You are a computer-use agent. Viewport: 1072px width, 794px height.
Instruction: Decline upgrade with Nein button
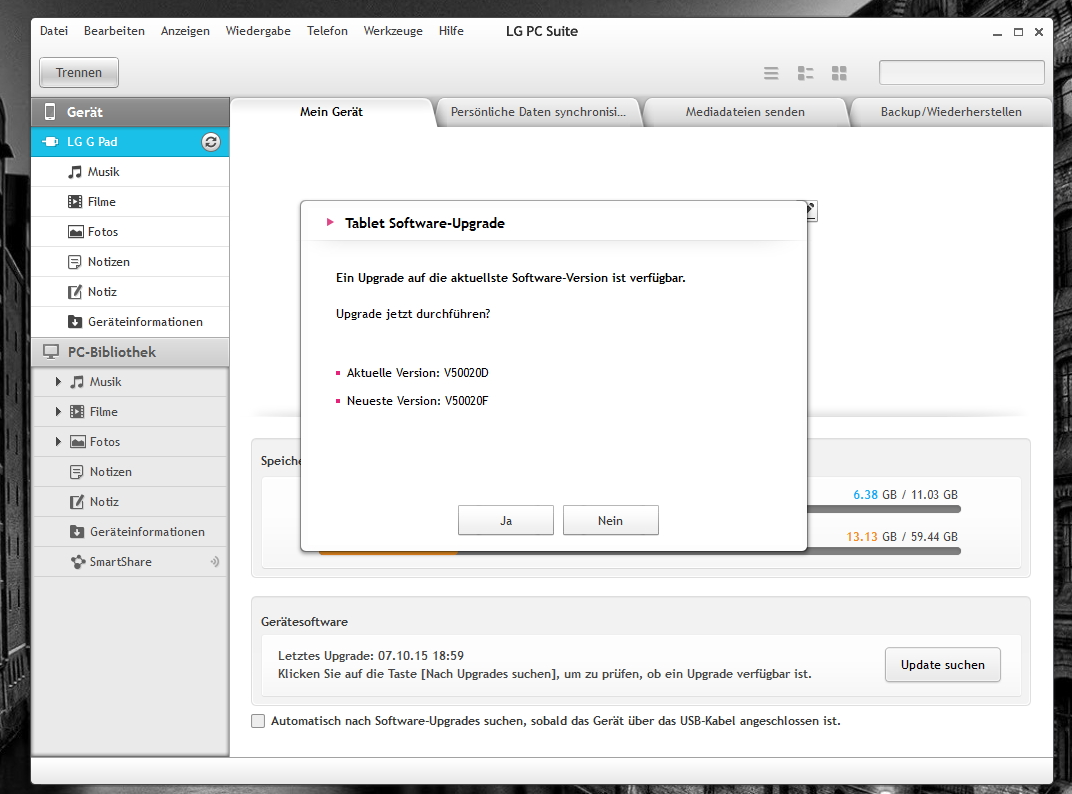click(x=611, y=520)
